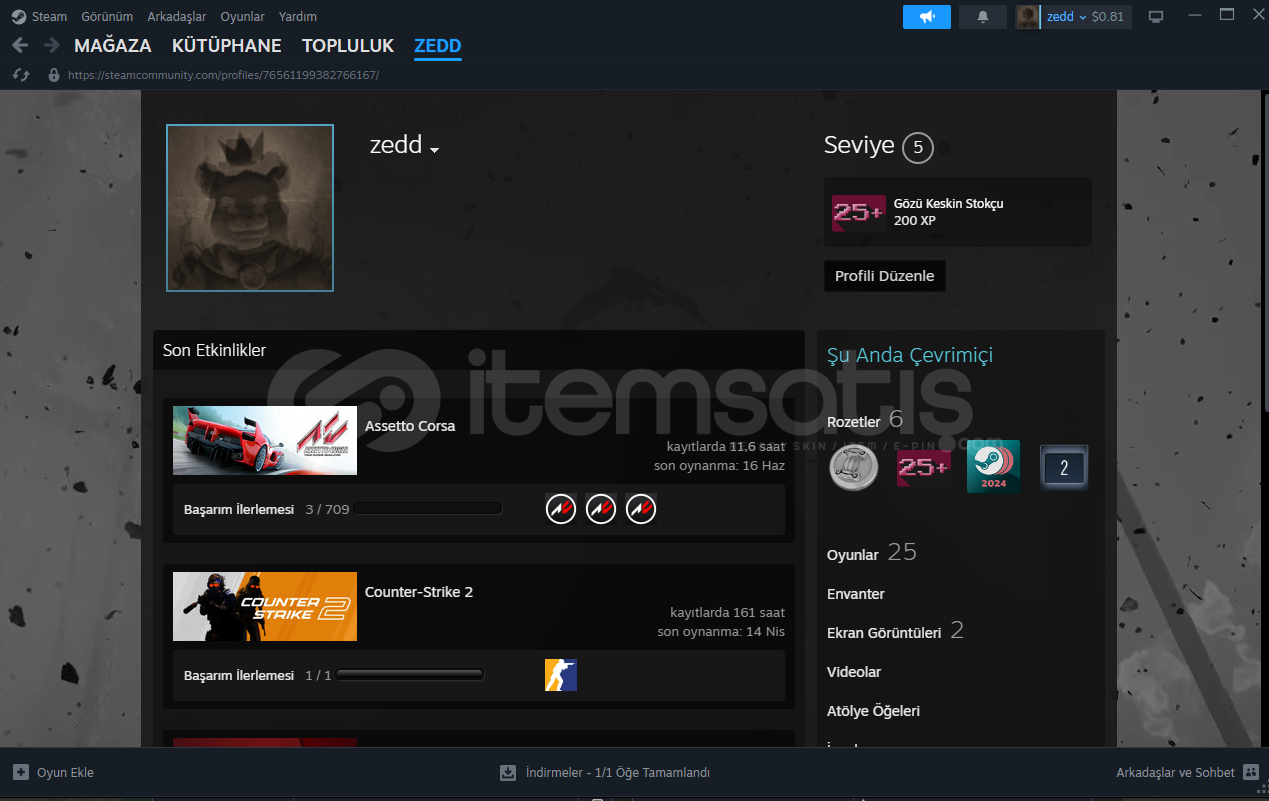Open the Assetto Corsa game banner
The width and height of the screenshot is (1269, 801).
pos(265,440)
